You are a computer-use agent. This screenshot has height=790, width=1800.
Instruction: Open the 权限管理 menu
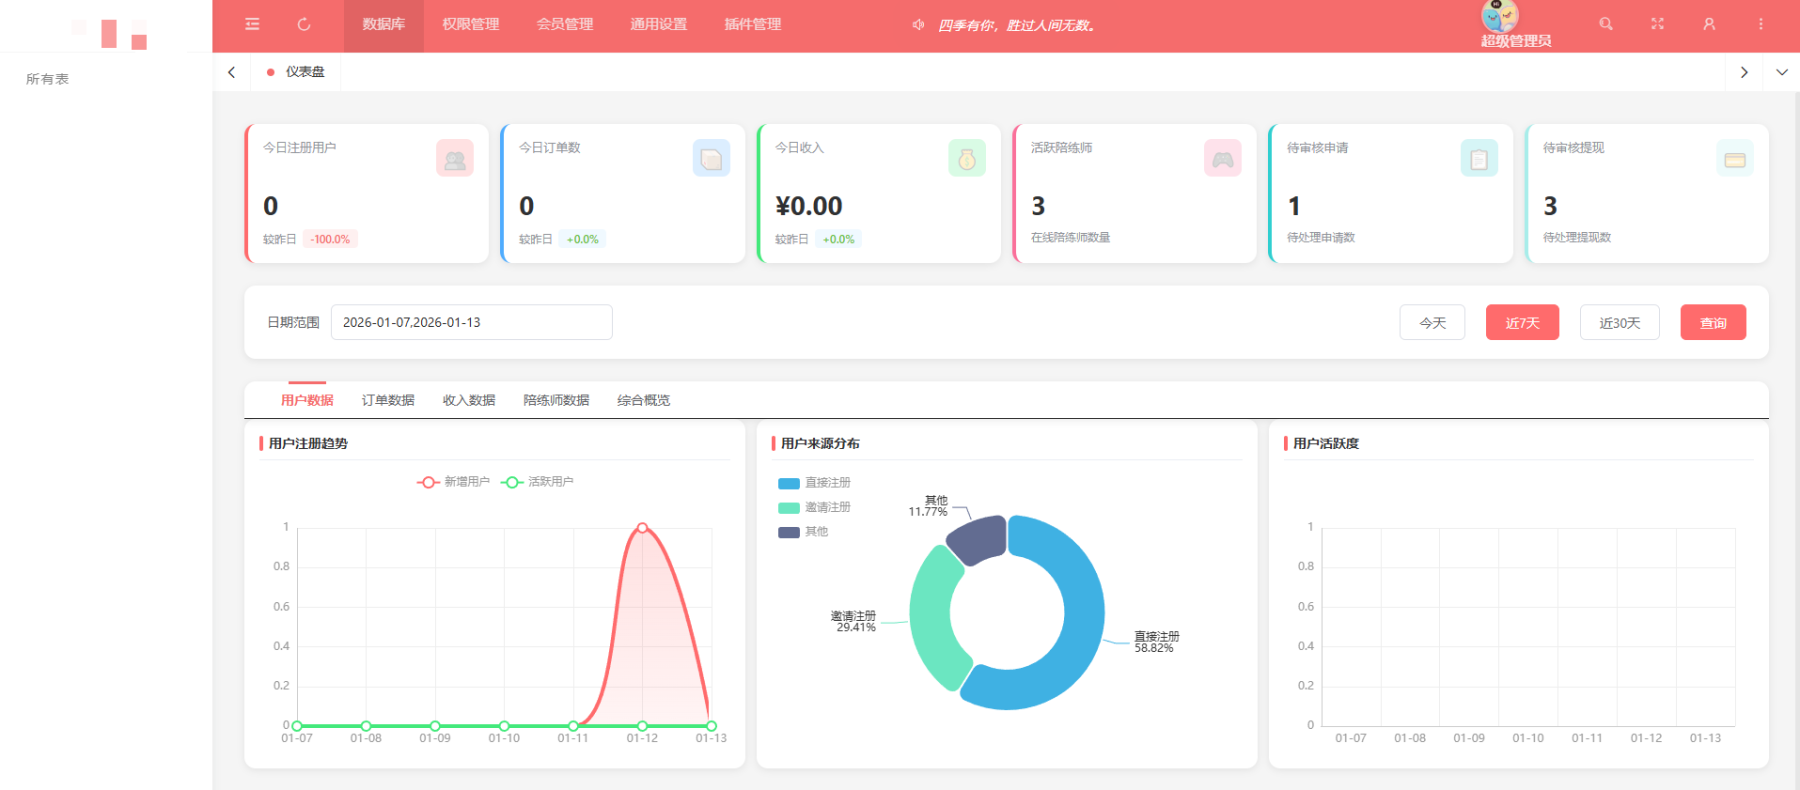(x=470, y=24)
